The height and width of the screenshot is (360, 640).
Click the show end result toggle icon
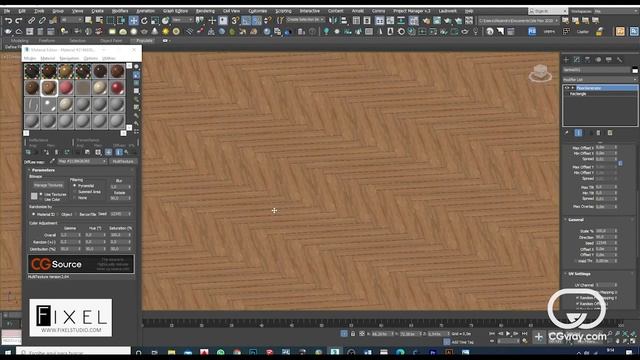pyautogui.click(x=578, y=133)
